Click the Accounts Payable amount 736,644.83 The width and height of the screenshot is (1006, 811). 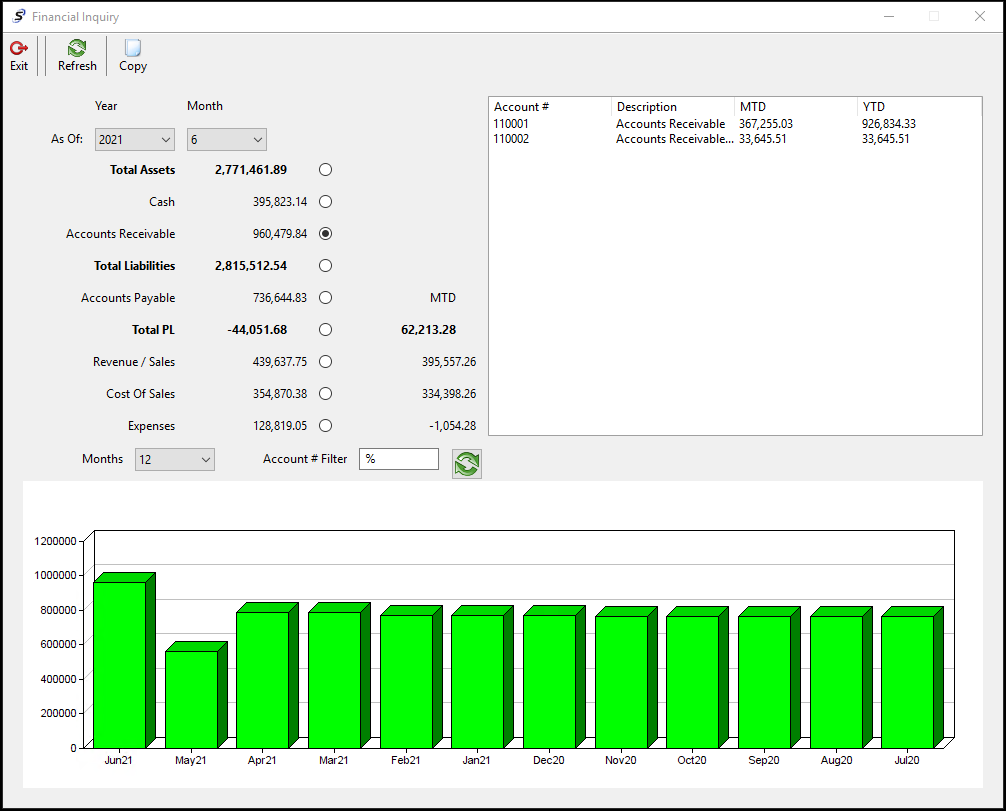(x=280, y=298)
